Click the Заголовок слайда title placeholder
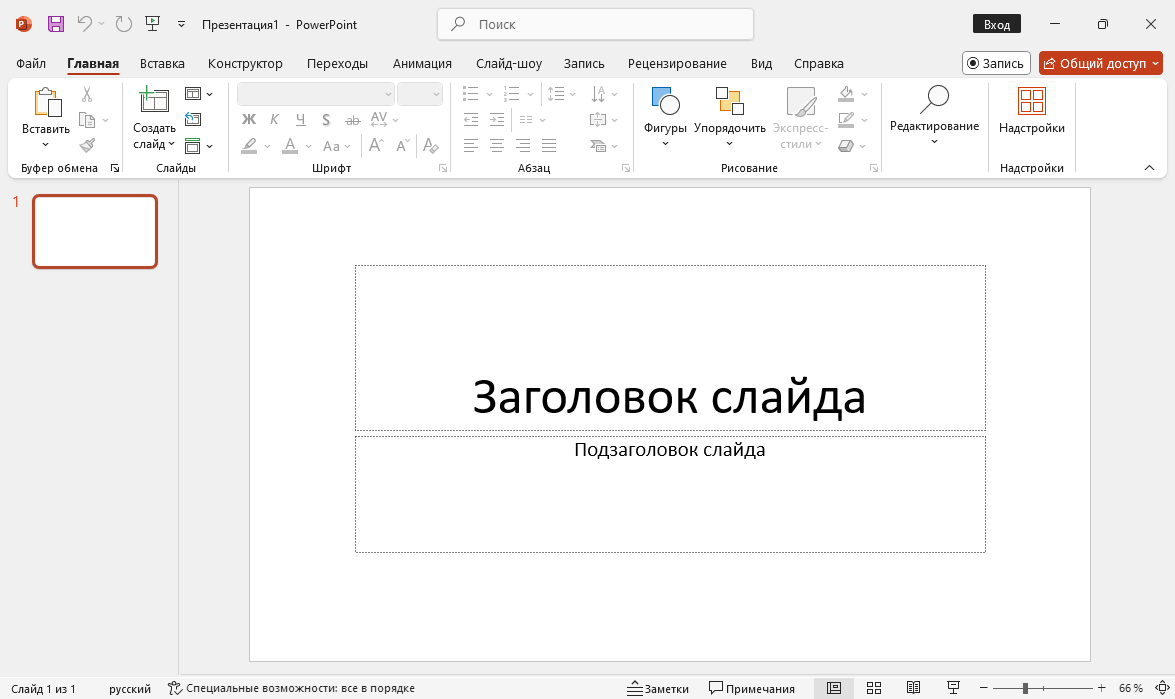Screen dimensions: 1175x699 point(670,348)
